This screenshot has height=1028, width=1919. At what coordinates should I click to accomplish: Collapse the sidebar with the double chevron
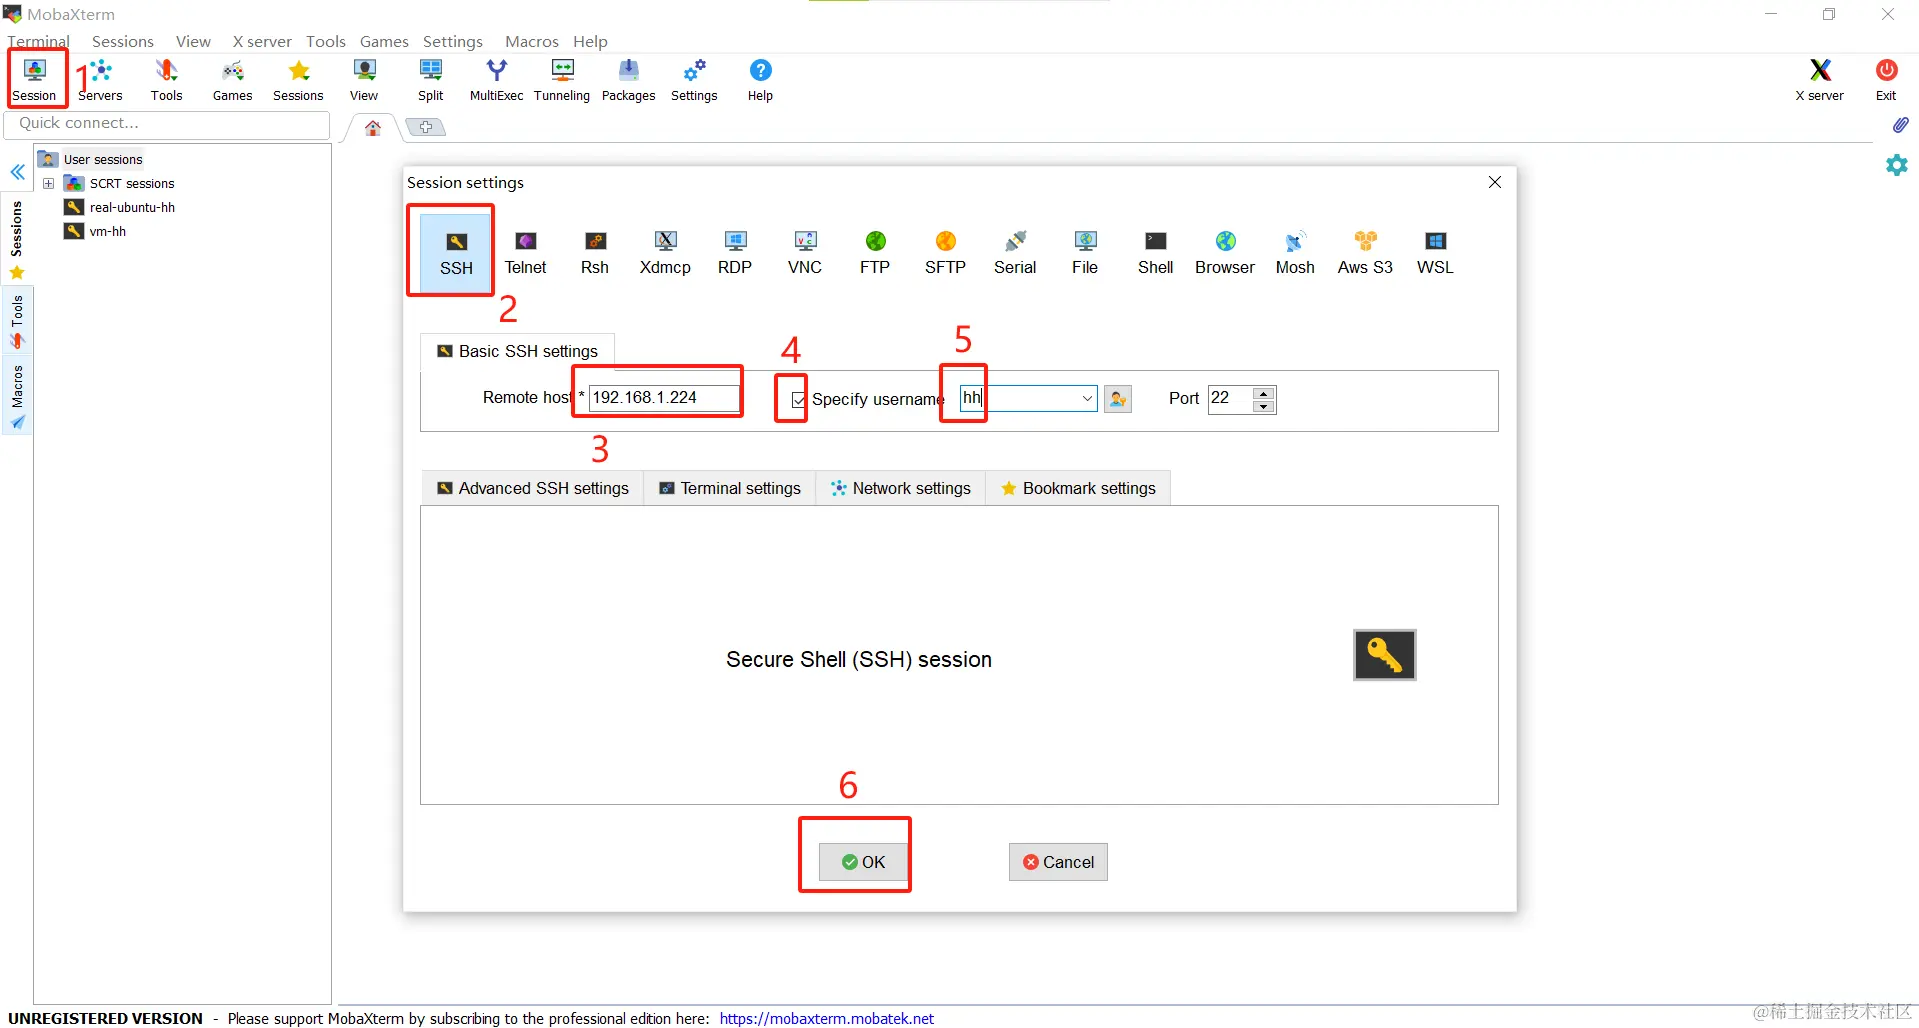(18, 172)
